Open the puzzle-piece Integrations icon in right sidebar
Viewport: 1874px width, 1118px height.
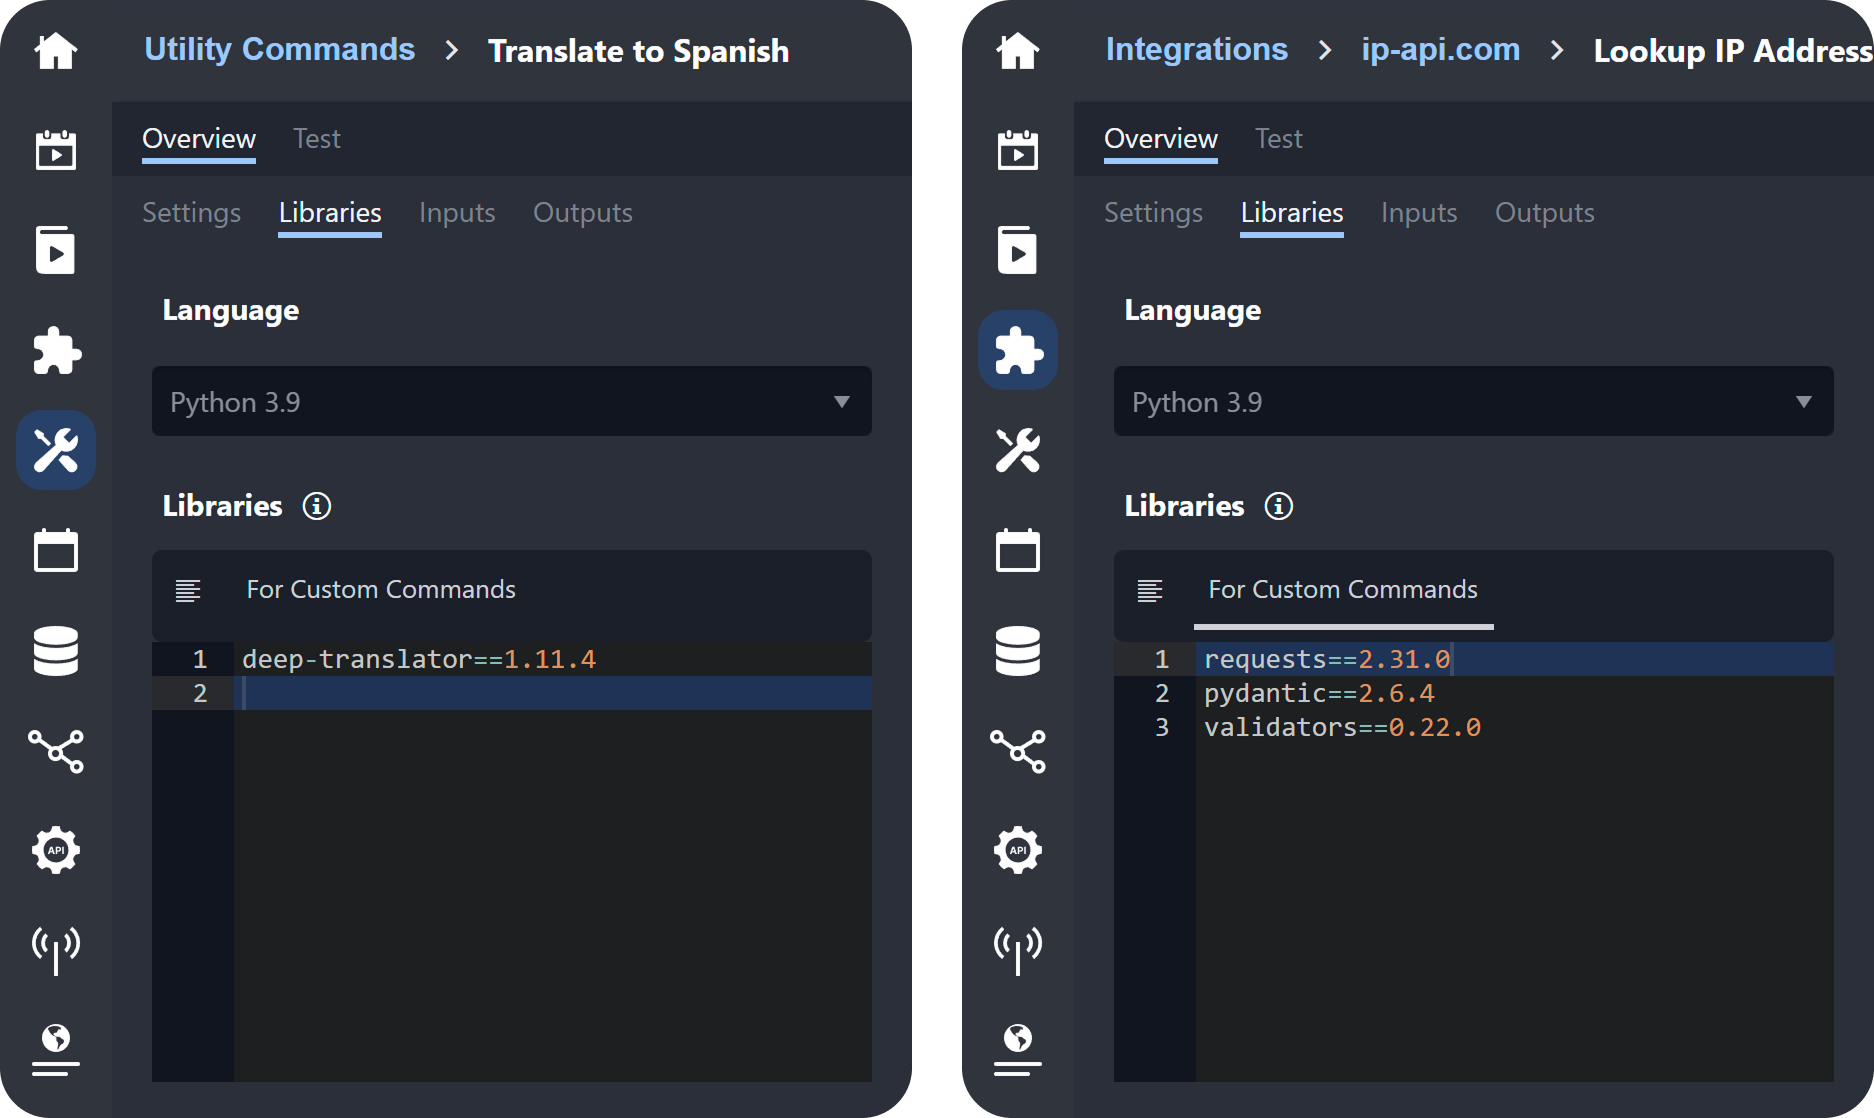click(1018, 350)
